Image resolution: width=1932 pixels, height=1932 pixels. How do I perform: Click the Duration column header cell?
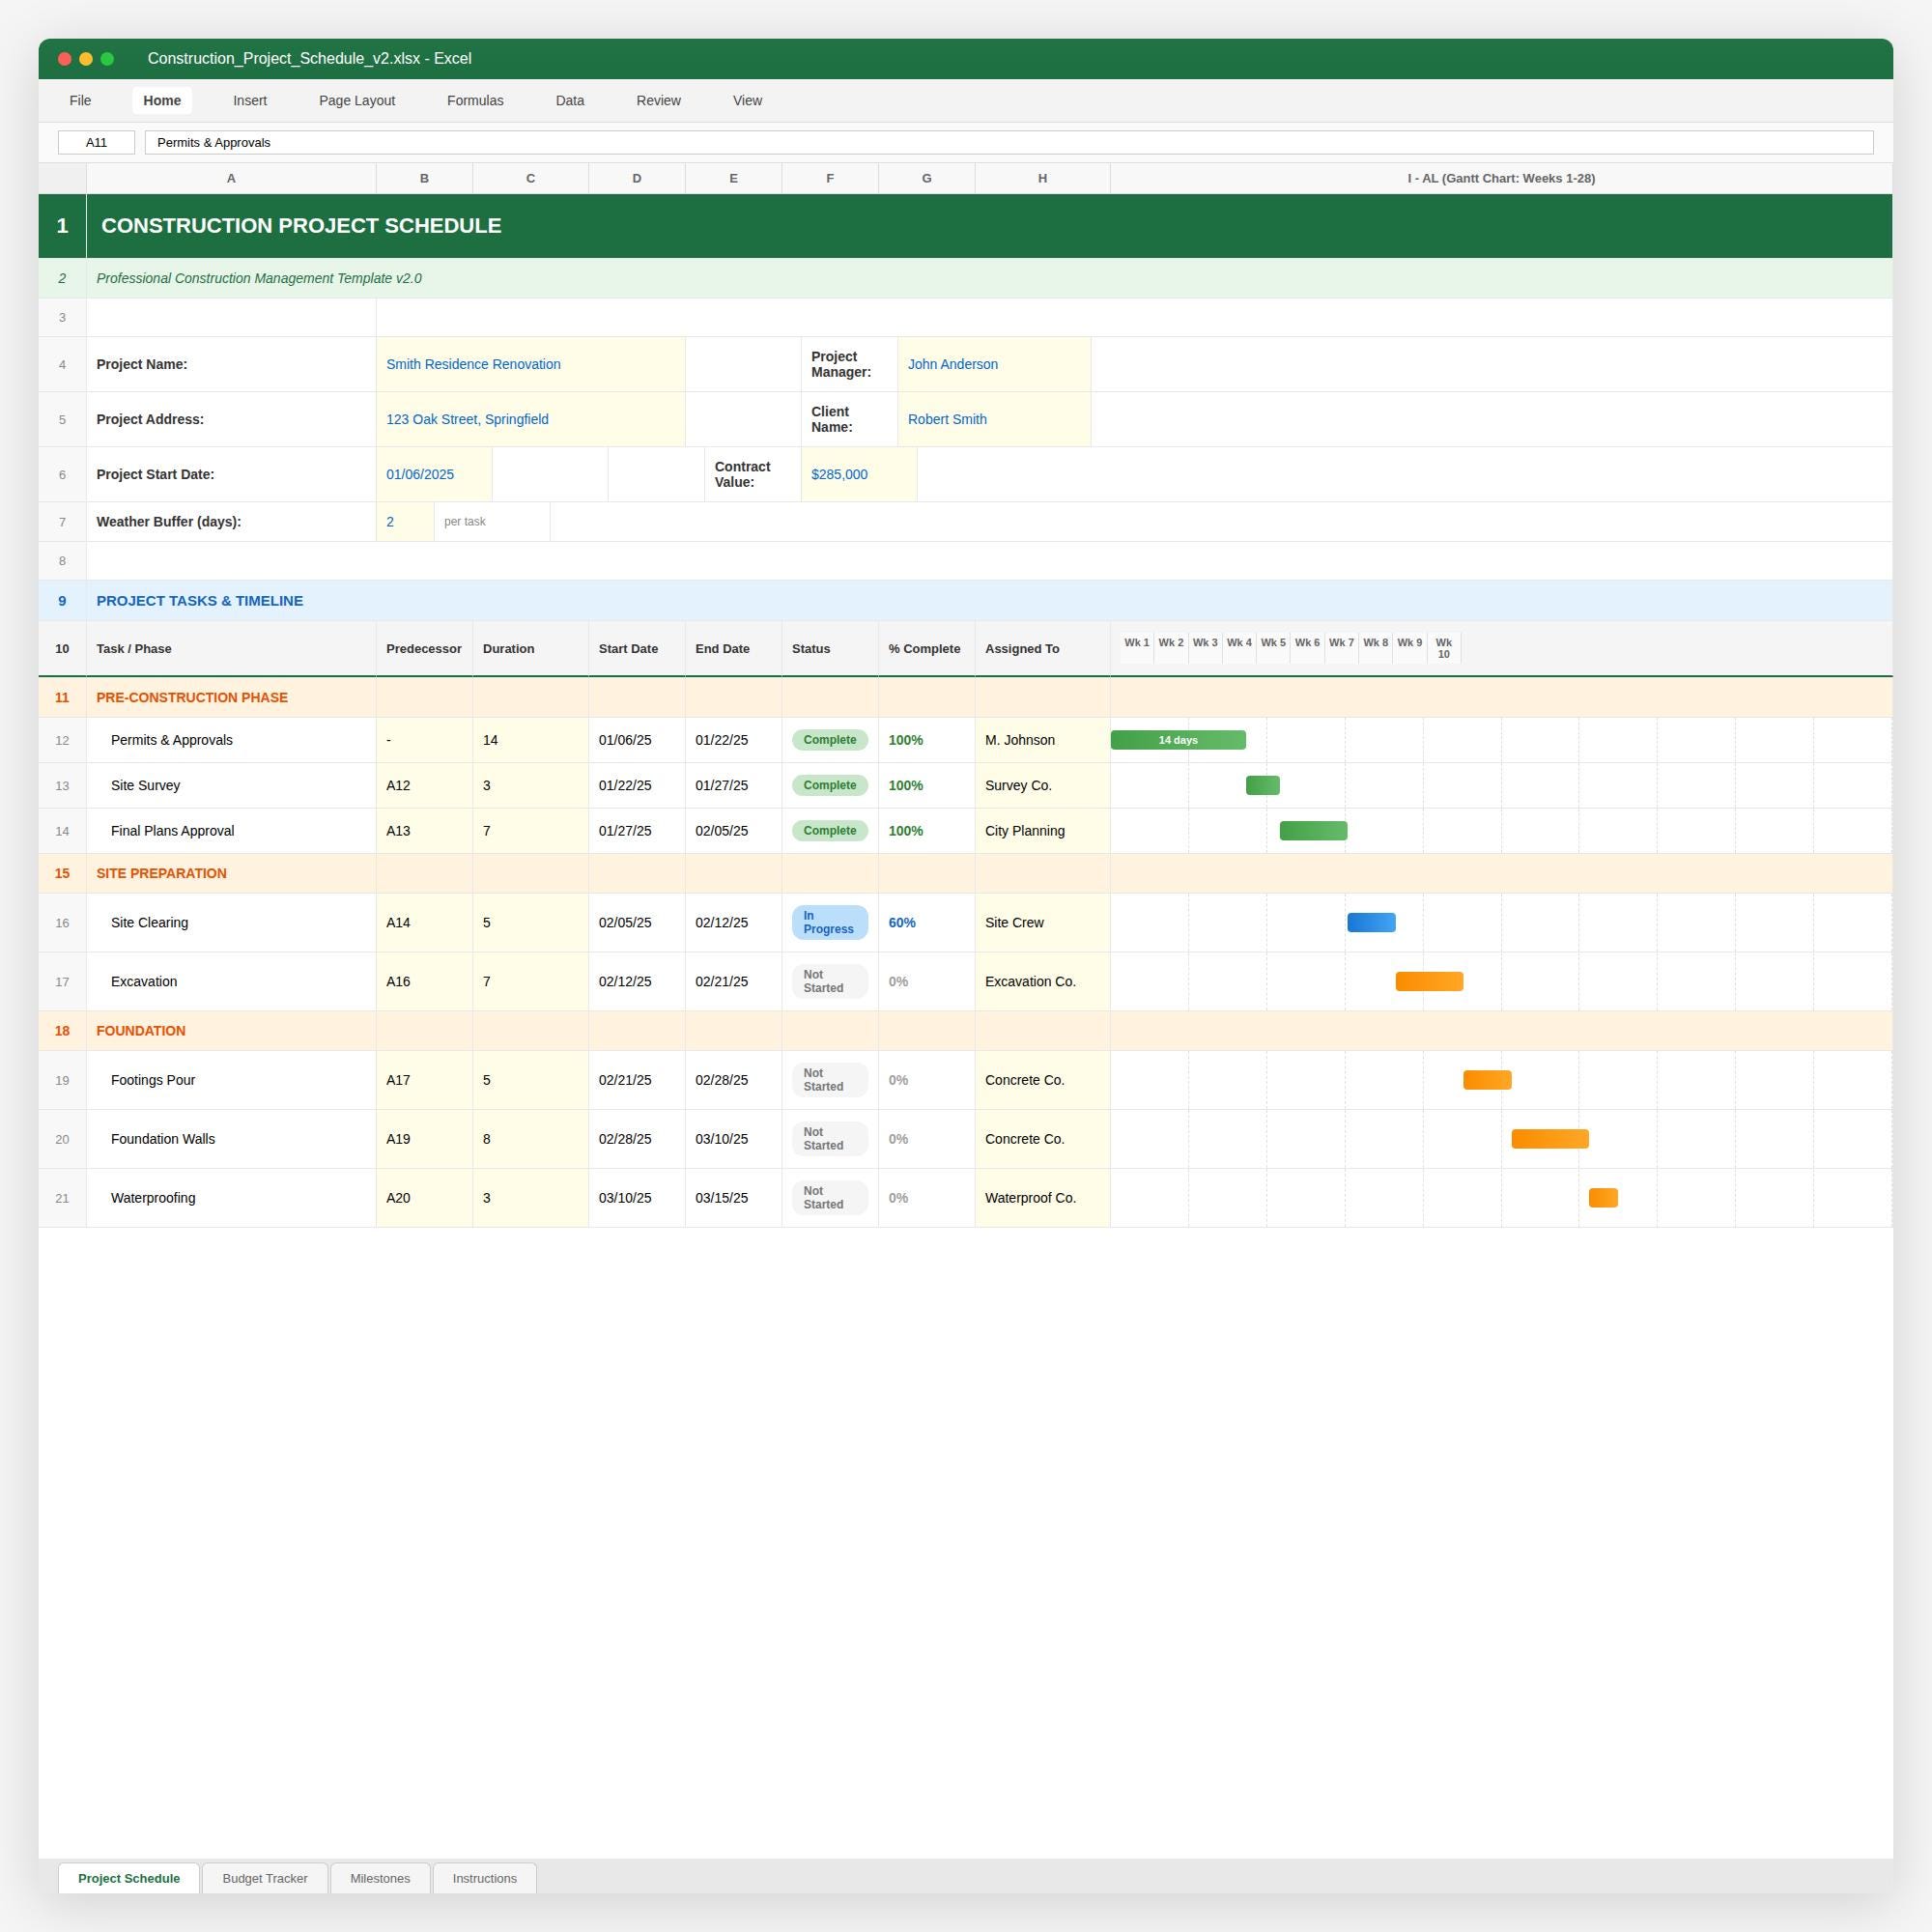tap(530, 649)
